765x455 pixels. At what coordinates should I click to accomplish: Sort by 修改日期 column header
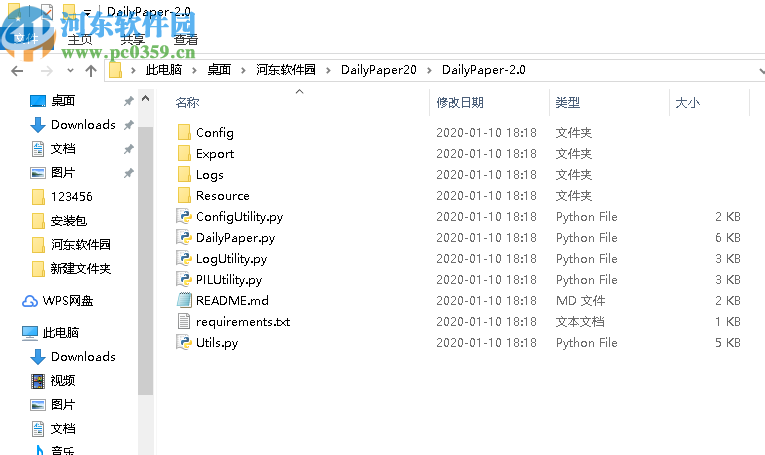click(460, 102)
